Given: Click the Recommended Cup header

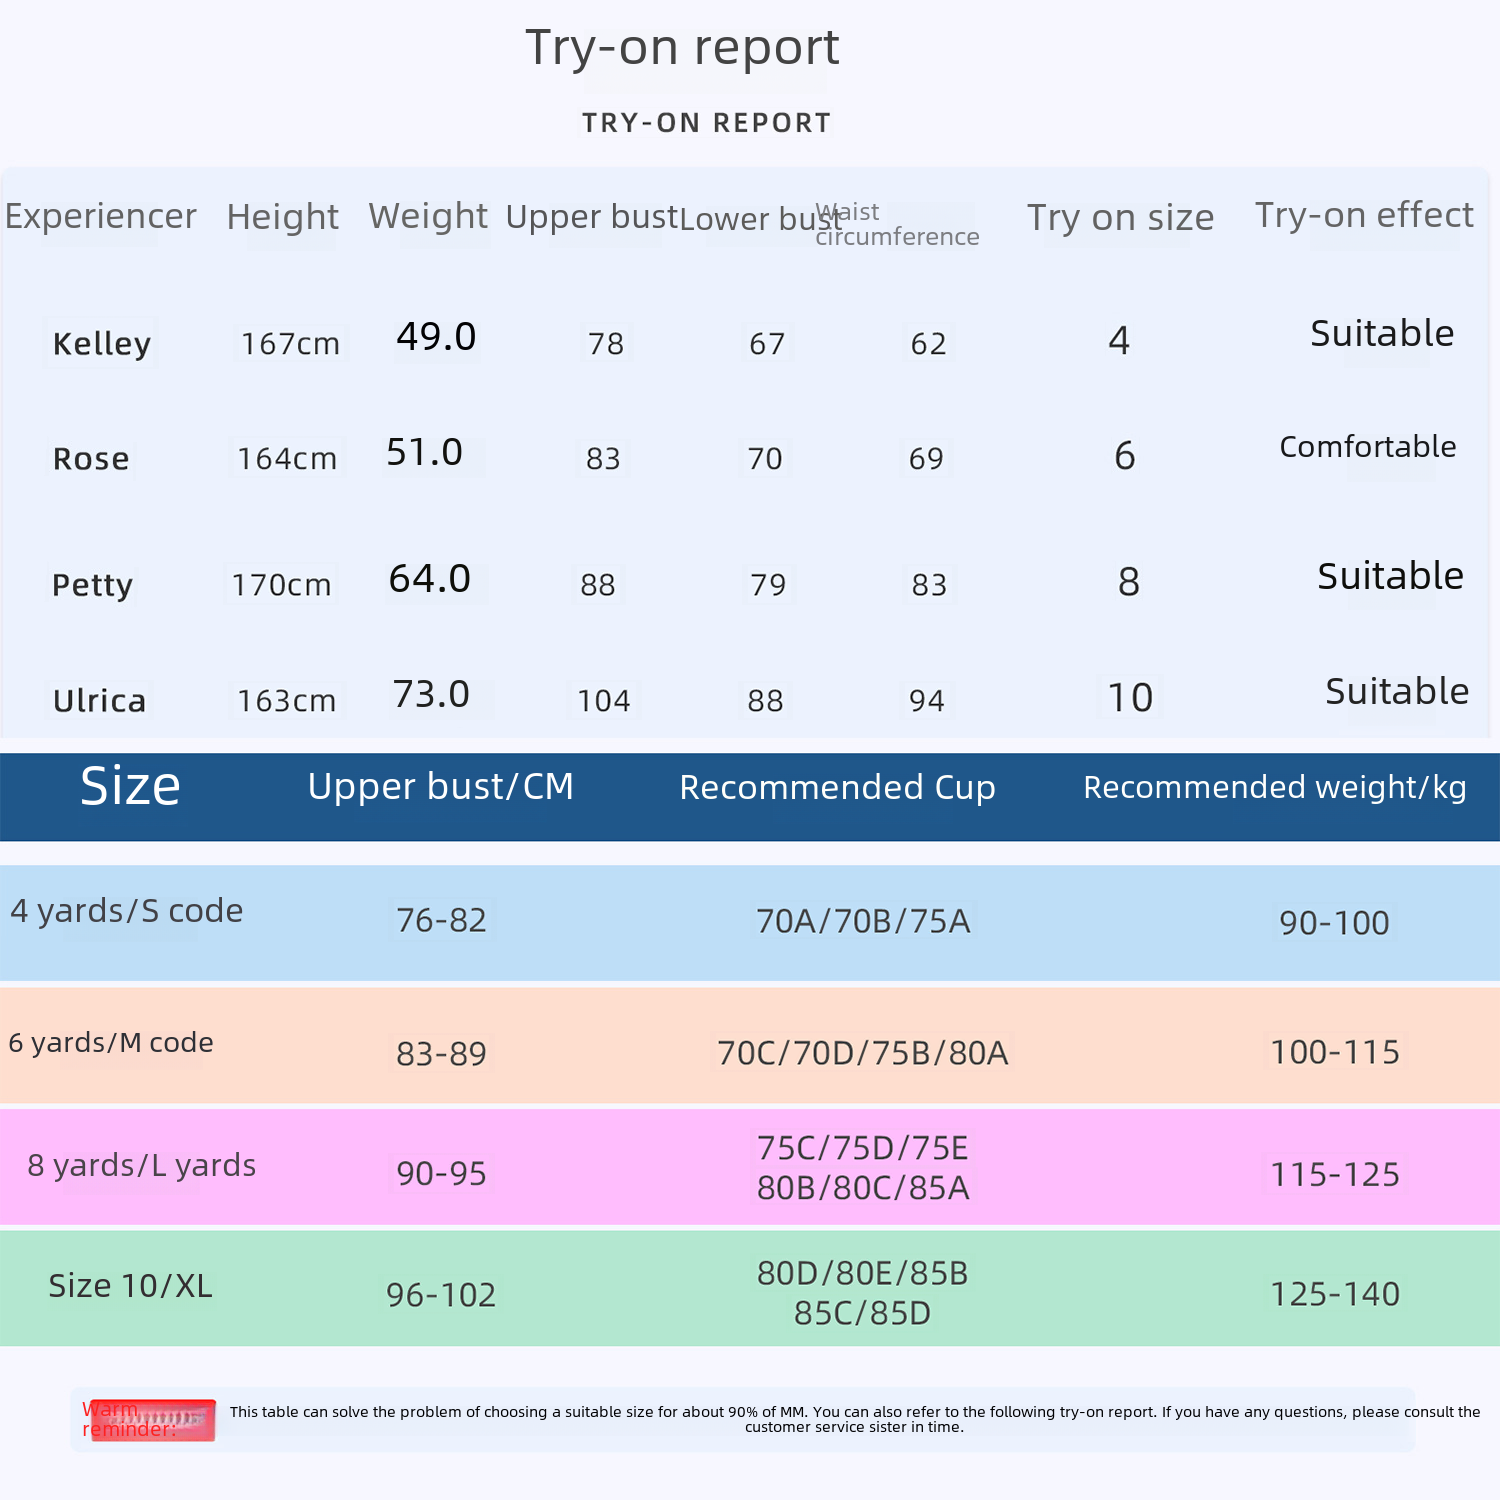Looking at the screenshot, I should tap(837, 787).
